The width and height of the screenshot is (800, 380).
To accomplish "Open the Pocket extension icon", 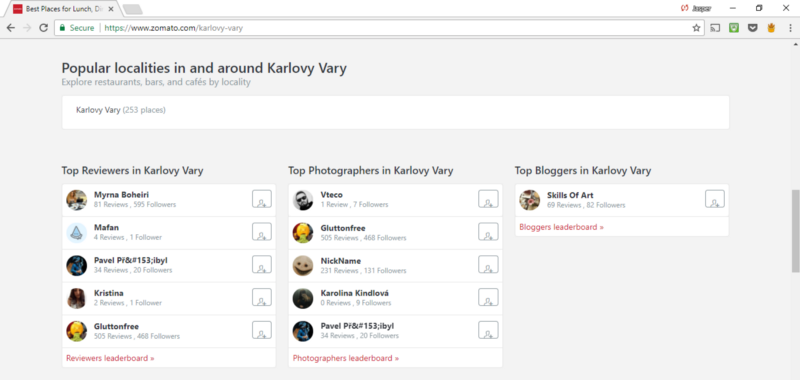I will click(752, 28).
